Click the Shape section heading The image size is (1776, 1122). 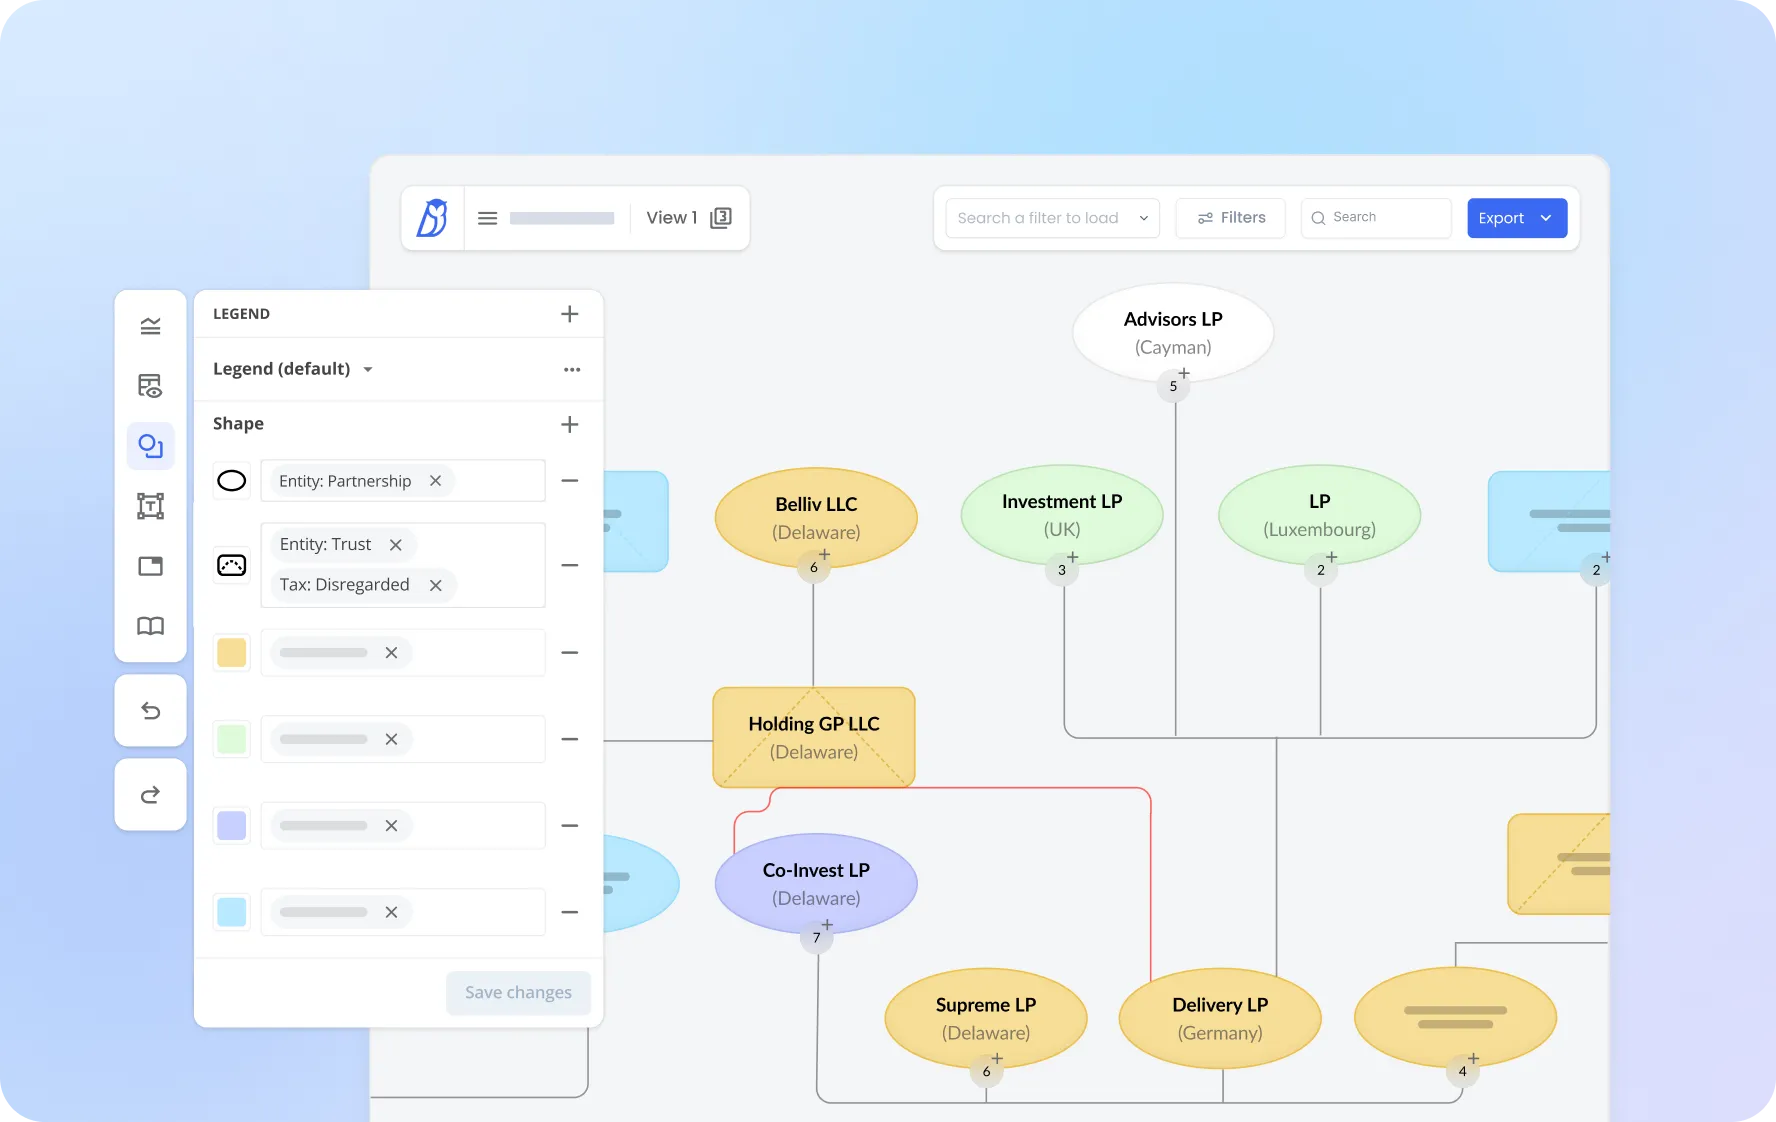[238, 424]
